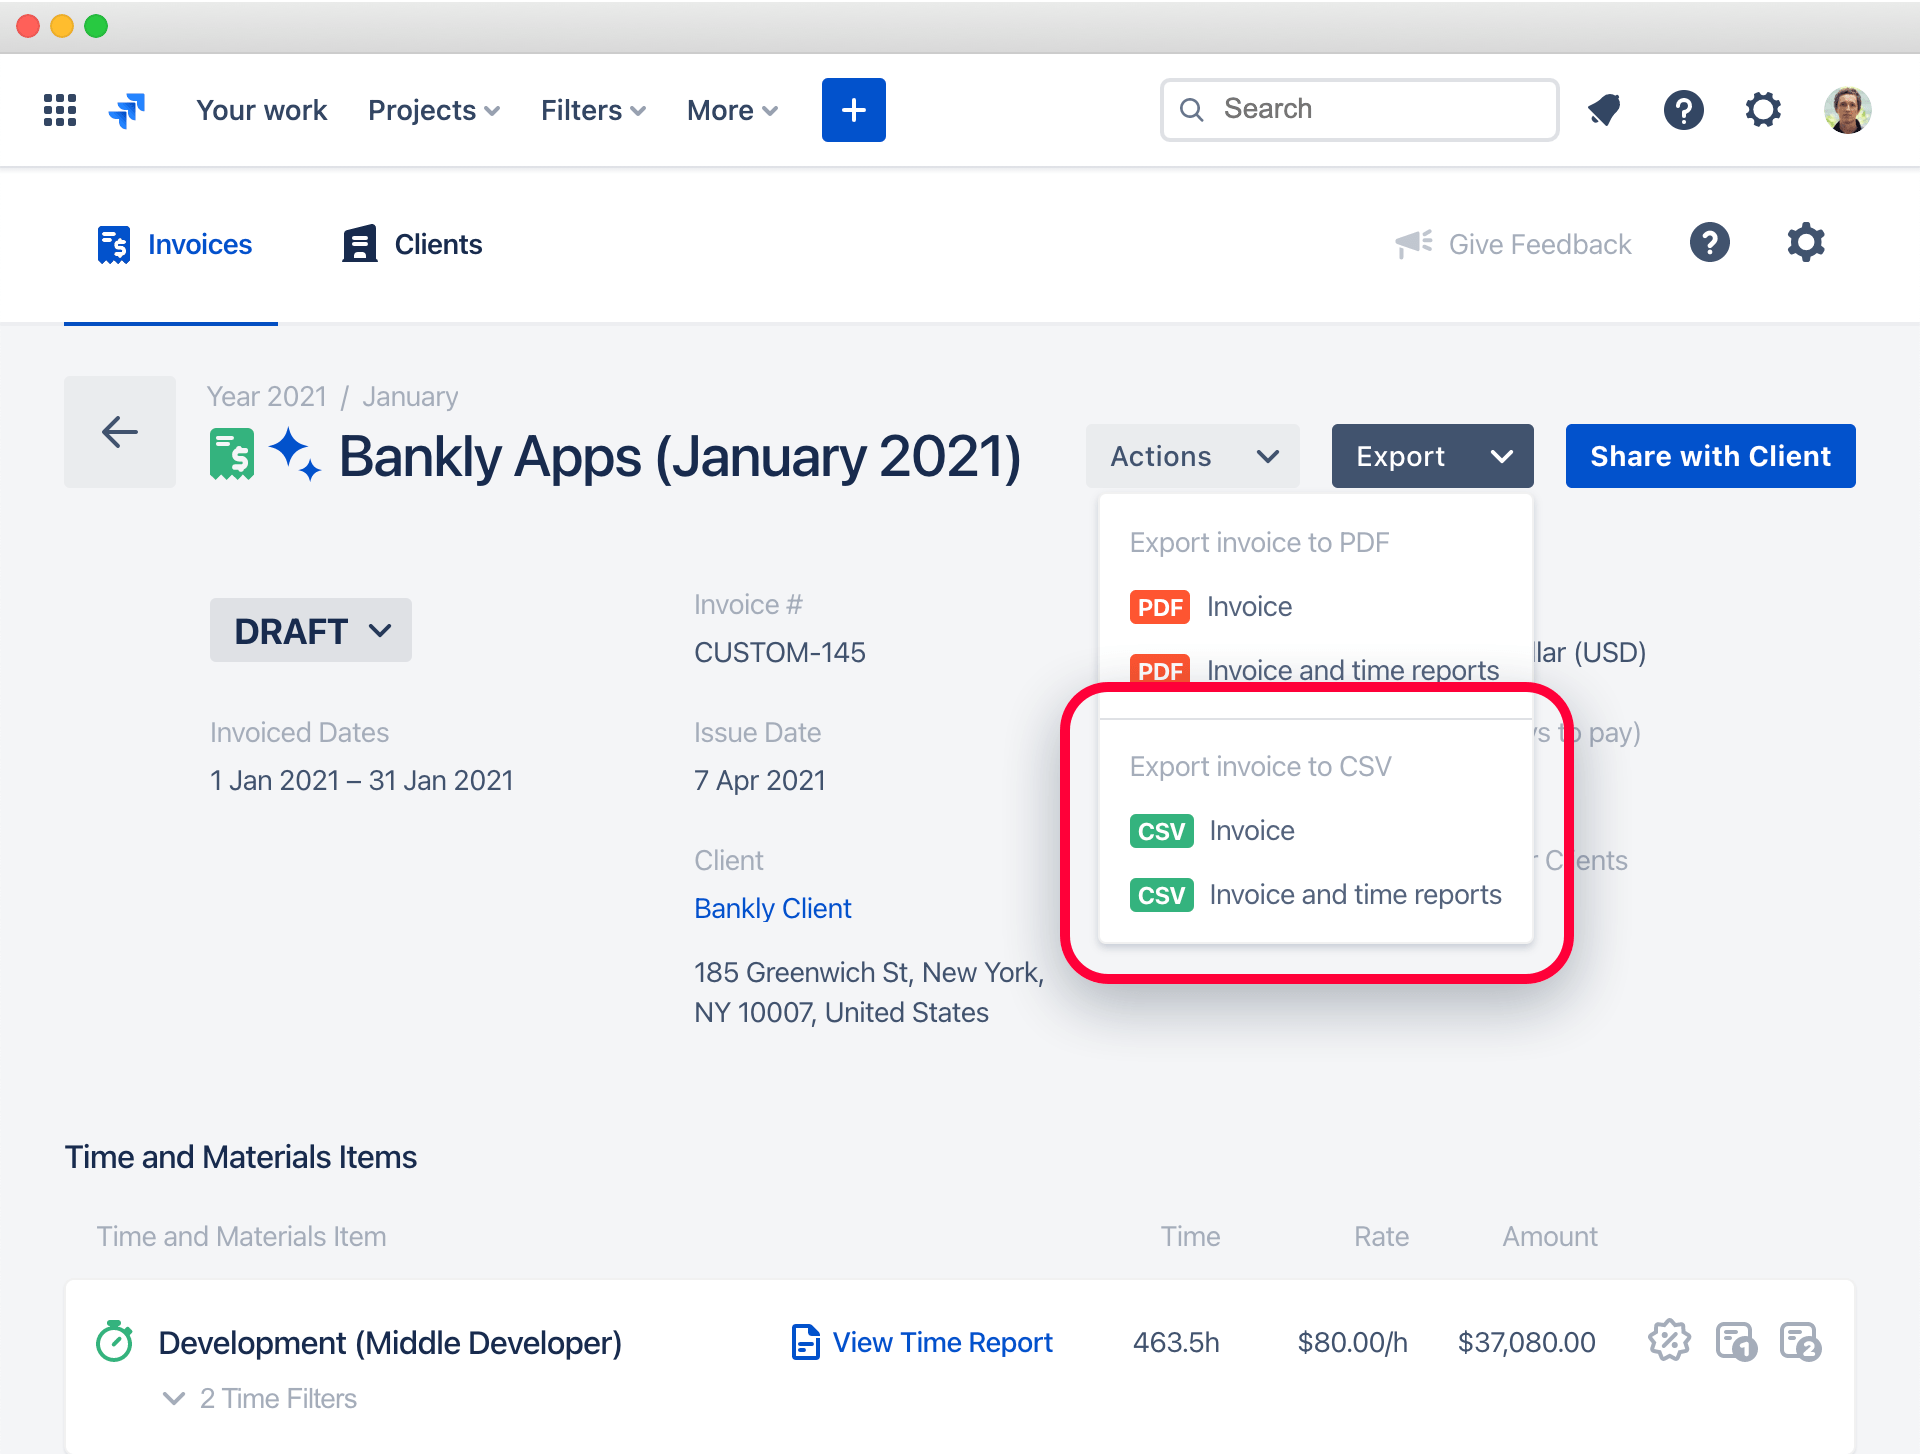
Task: Open notifications via the bell icon
Action: [x=1603, y=110]
